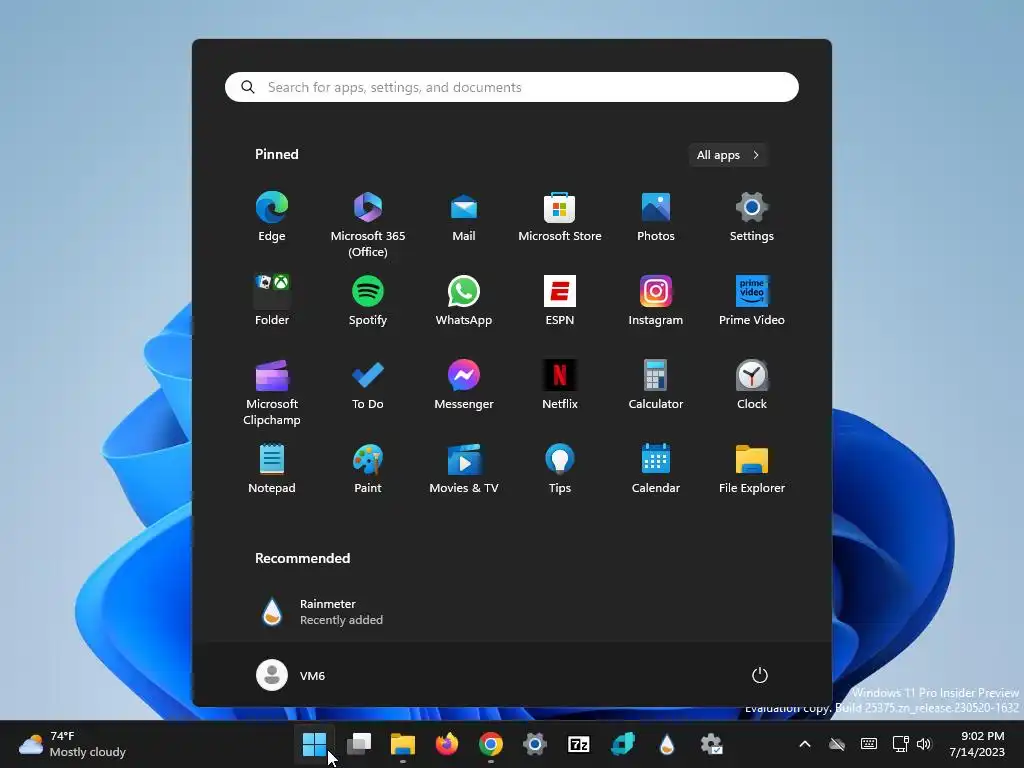Screen dimensions: 1024x768
Task: Open 7-Zip from the taskbar
Action: point(579,744)
